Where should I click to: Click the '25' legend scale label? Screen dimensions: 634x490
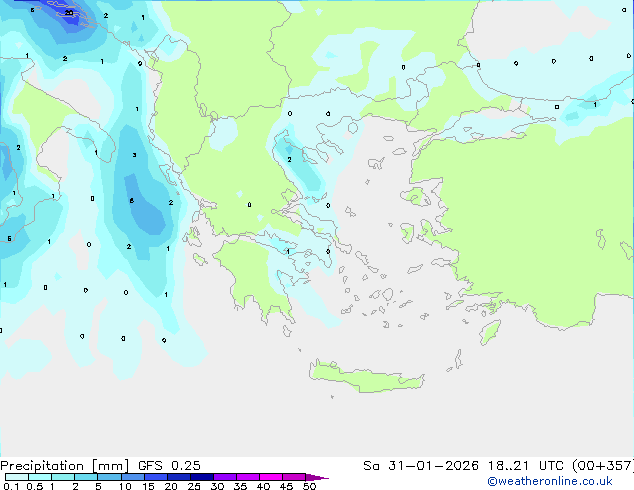(194, 486)
